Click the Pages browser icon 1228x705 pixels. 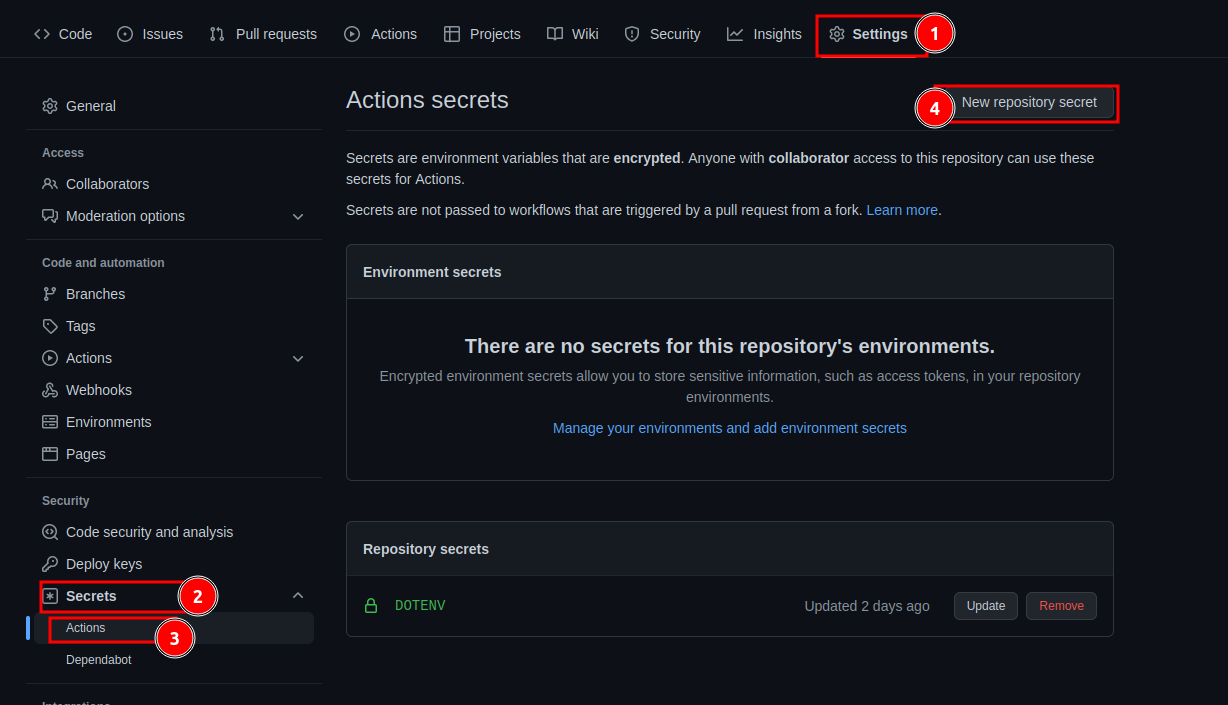pyautogui.click(x=50, y=454)
